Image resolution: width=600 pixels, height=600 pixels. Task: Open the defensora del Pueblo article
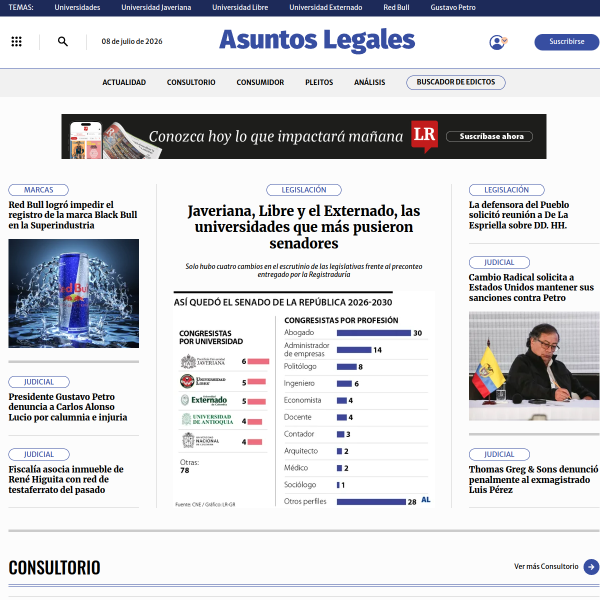[519, 215]
